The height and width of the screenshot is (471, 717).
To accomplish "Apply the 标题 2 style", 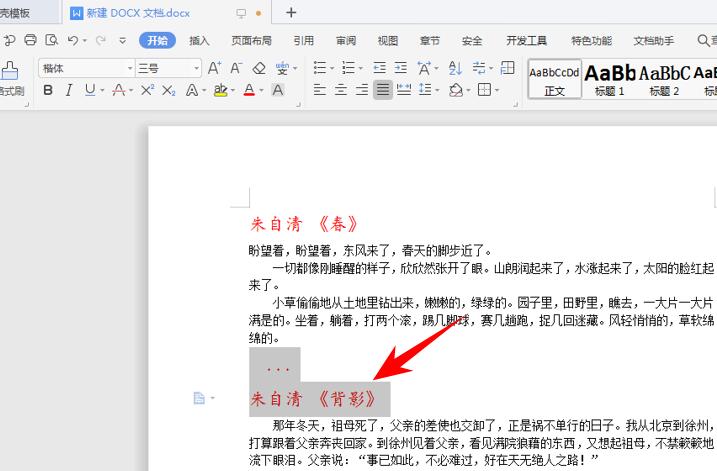I will [x=664, y=80].
